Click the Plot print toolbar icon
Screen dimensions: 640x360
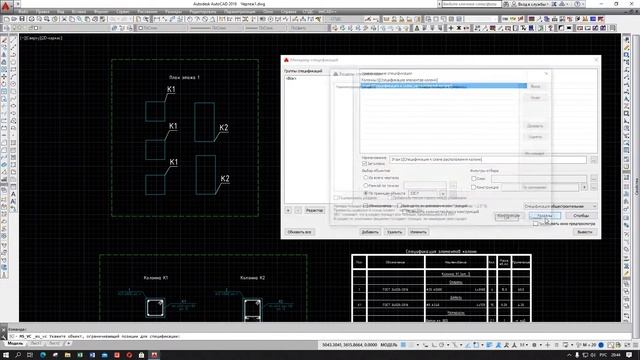[x=31, y=19]
